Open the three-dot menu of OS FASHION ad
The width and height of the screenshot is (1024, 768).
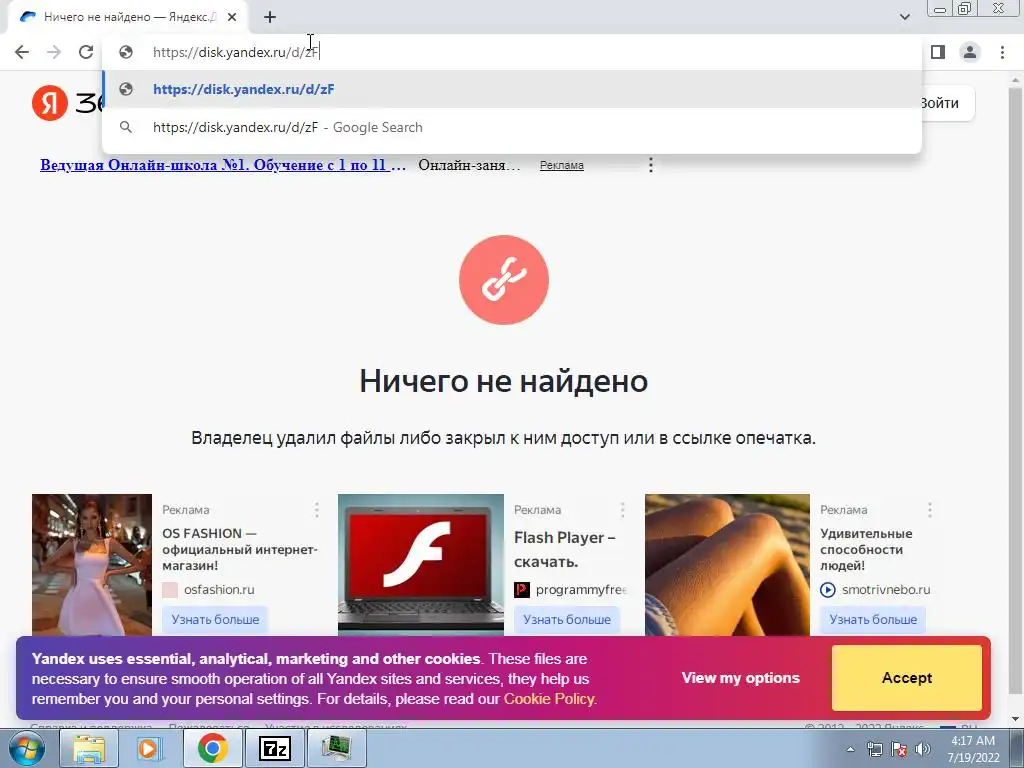click(317, 510)
